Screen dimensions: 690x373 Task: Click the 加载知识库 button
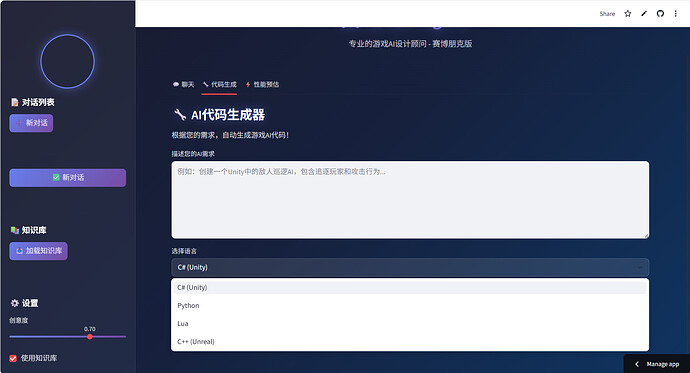38,251
